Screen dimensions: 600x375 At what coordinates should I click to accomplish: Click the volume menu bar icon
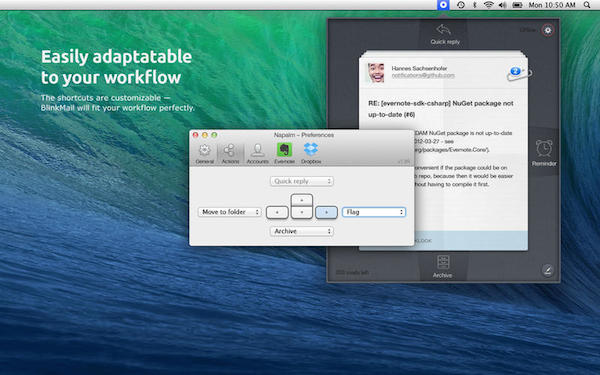pos(502,5)
